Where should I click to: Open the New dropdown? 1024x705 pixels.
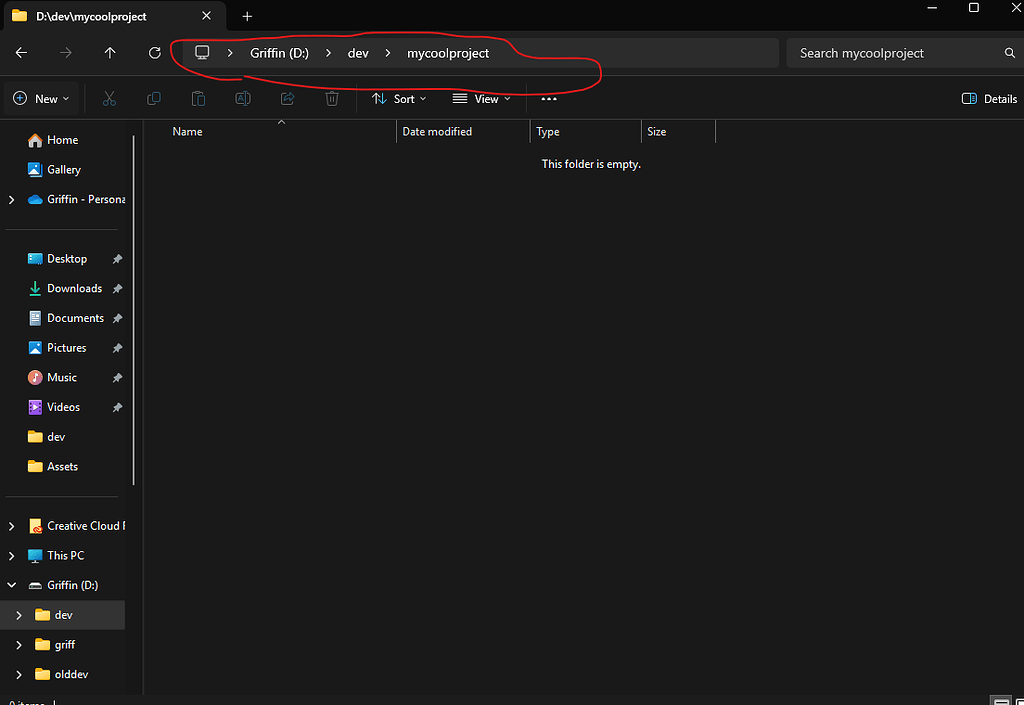click(x=41, y=98)
